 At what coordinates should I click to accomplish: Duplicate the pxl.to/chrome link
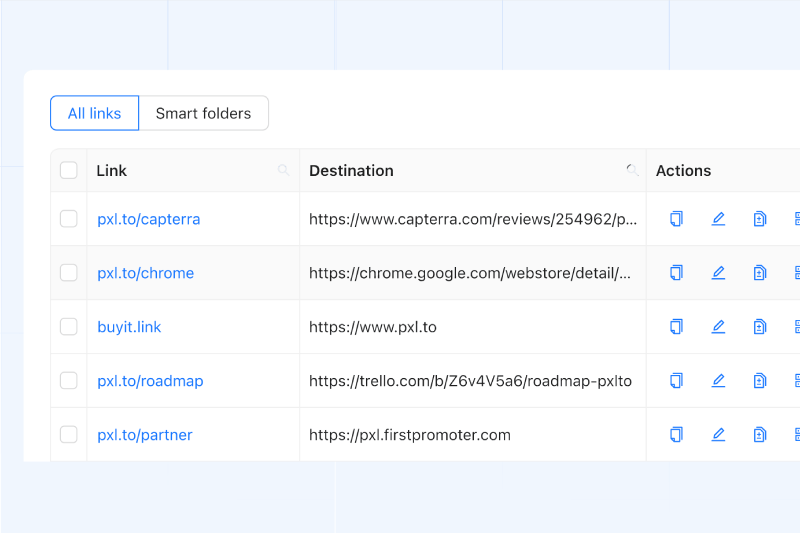(760, 273)
